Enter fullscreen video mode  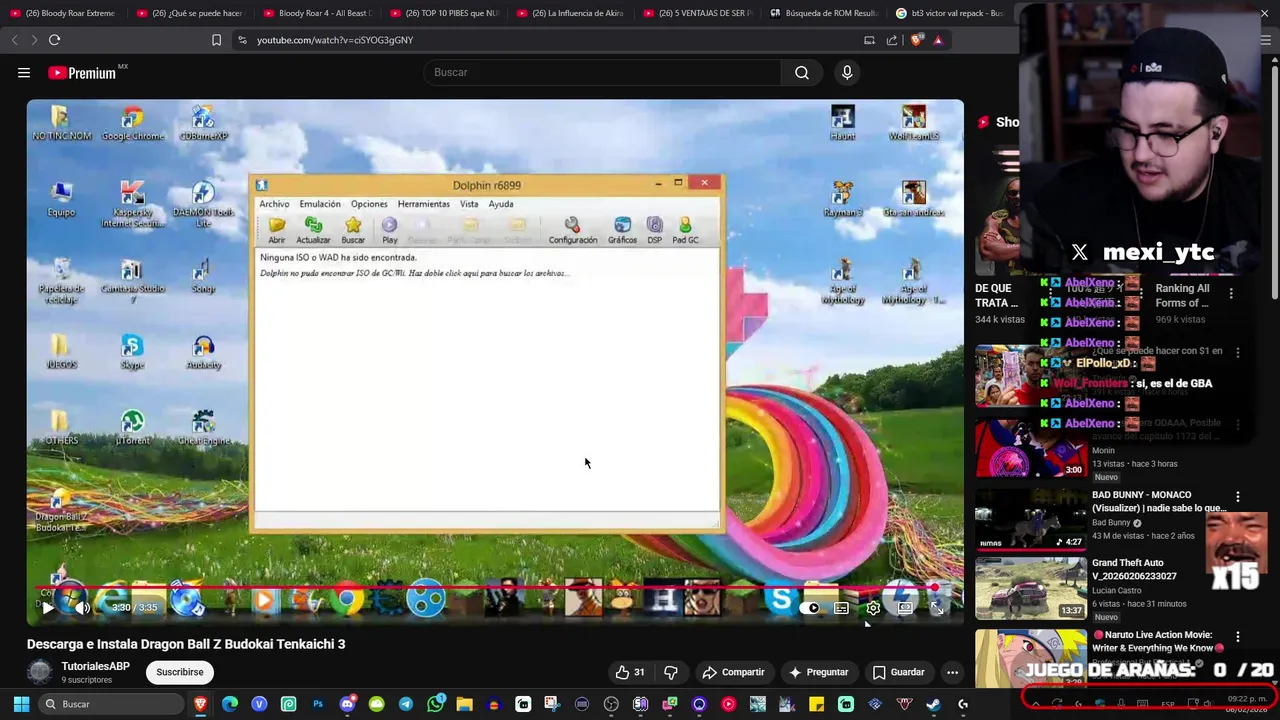point(938,608)
